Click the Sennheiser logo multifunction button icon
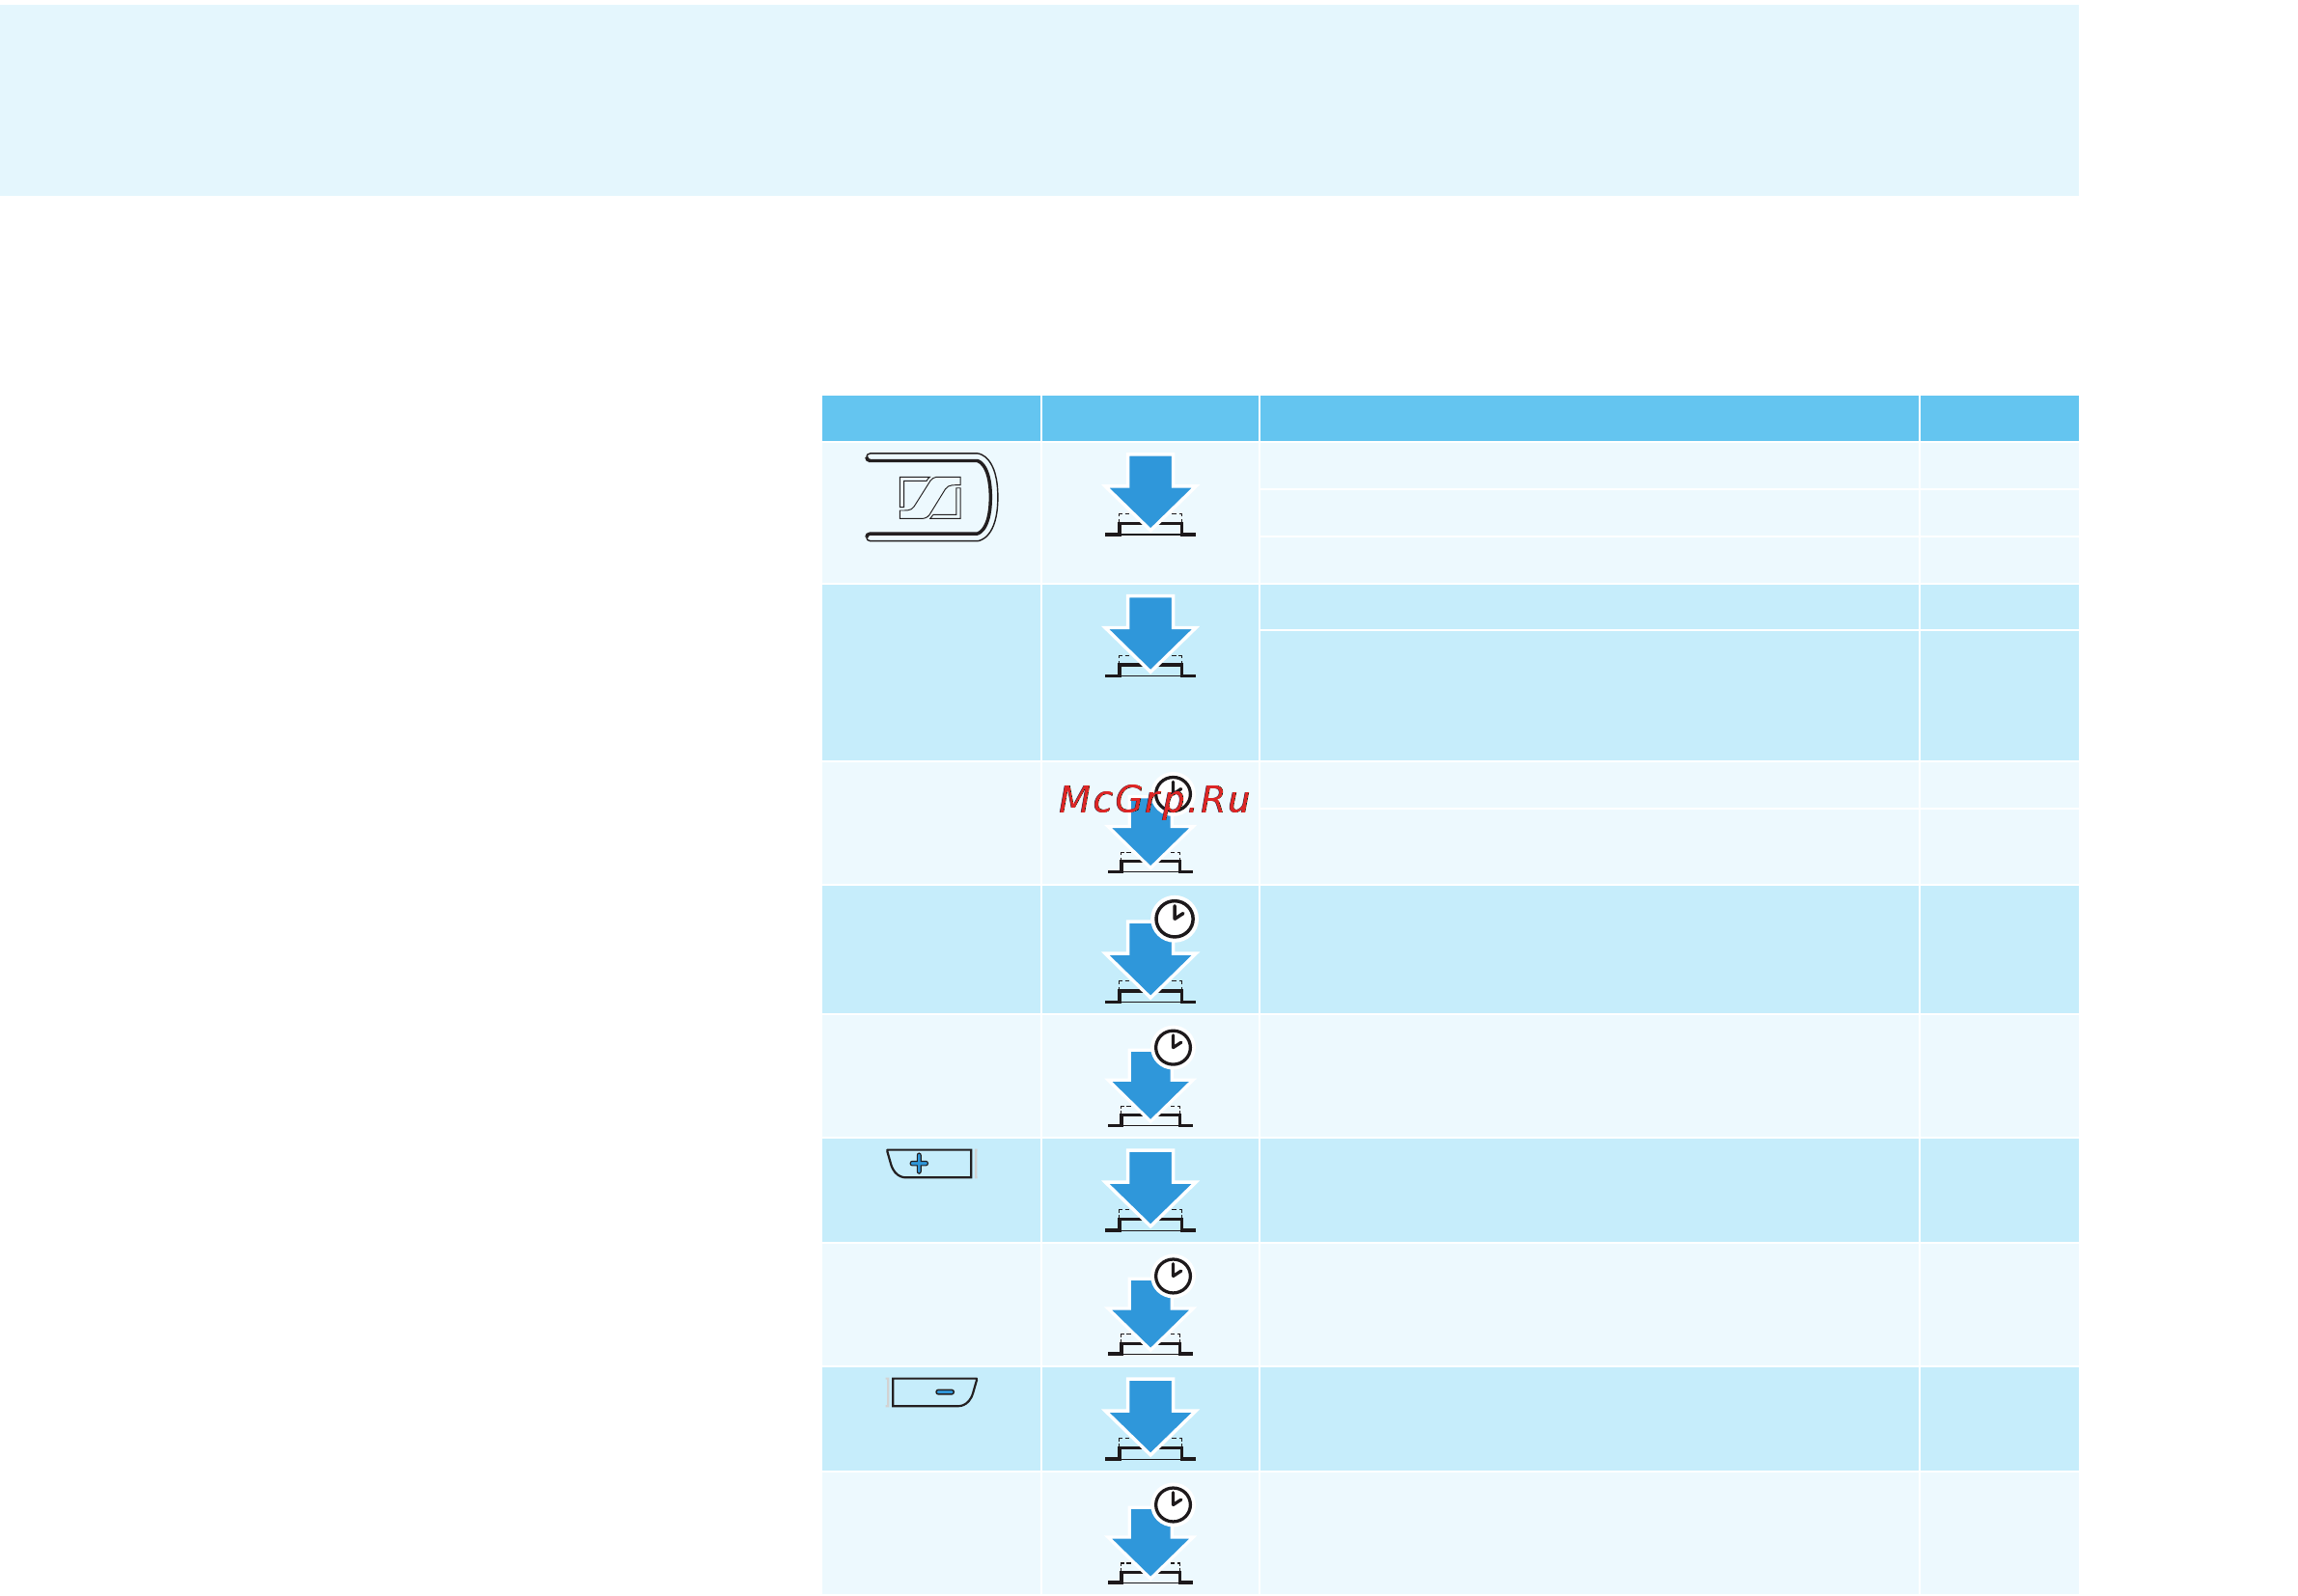 pyautogui.click(x=931, y=497)
